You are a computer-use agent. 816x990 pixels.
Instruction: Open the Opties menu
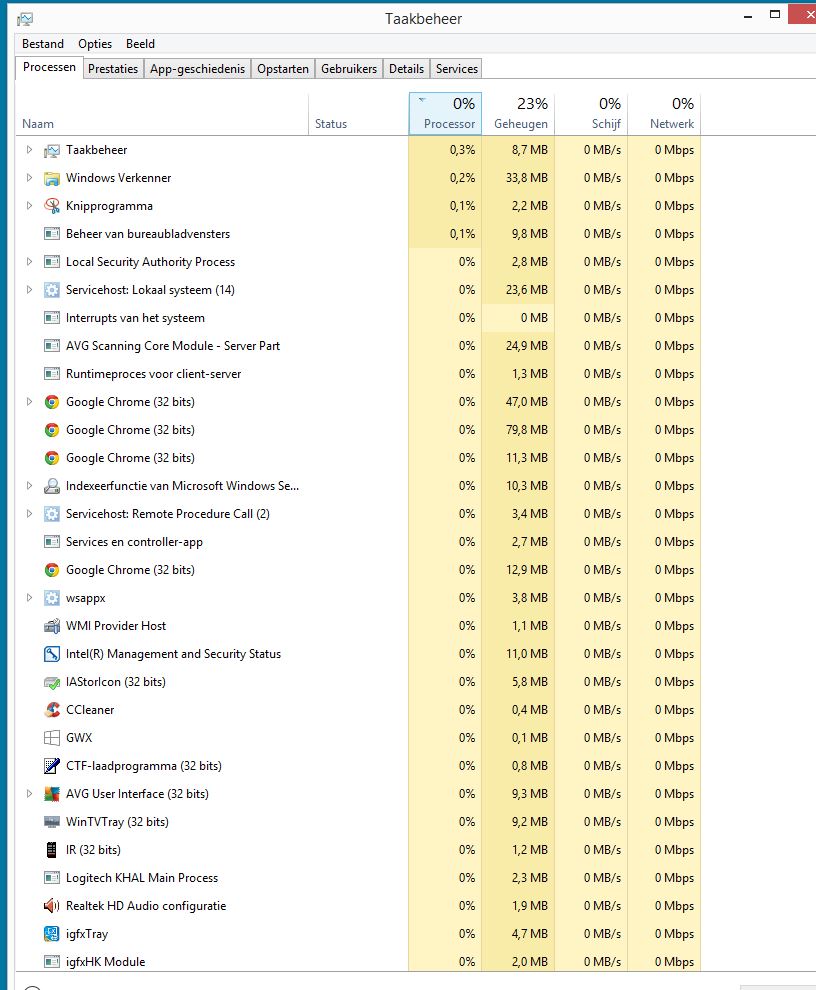(95, 44)
